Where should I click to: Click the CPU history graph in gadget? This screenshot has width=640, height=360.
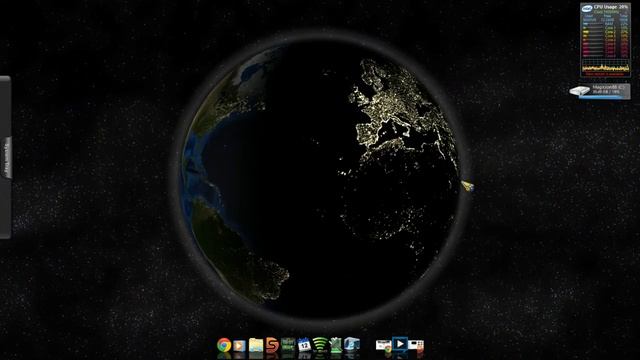605,66
